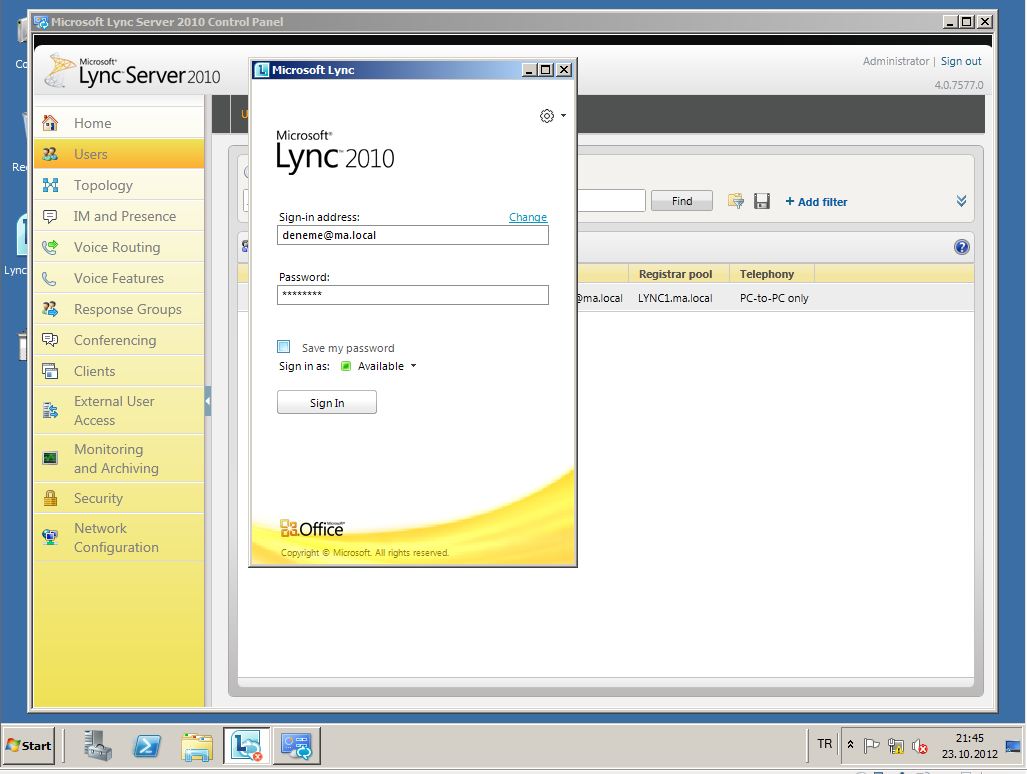Open Monitoring and Archiving section
The height and width of the screenshot is (774, 1027).
119,458
